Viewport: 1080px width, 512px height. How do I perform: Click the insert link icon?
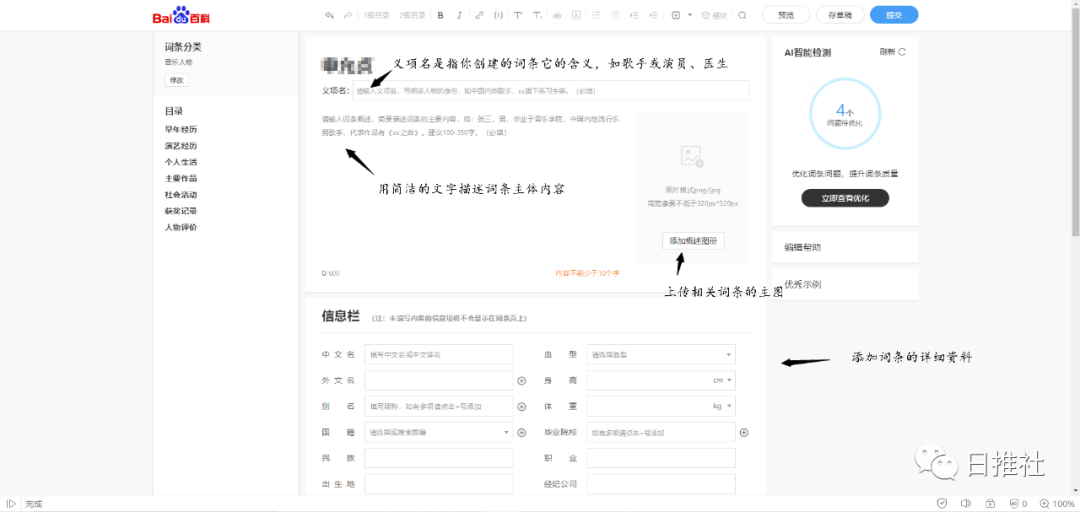pyautogui.click(x=479, y=15)
